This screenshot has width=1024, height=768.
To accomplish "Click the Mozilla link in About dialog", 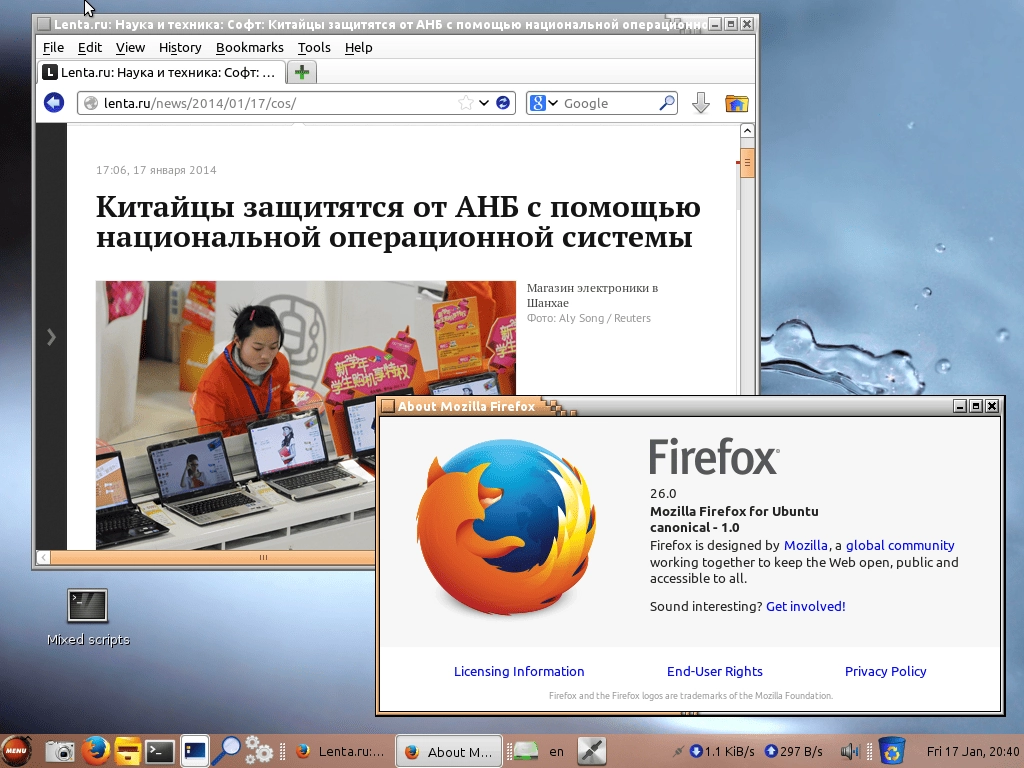I will point(805,545).
